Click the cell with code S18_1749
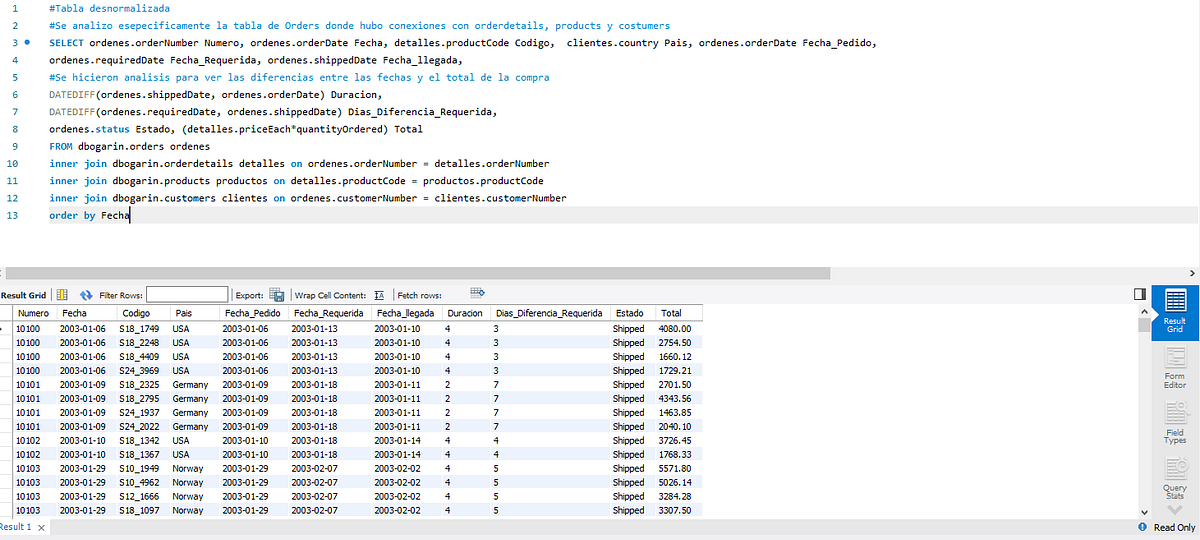The height and width of the screenshot is (540, 1200). coord(143,328)
